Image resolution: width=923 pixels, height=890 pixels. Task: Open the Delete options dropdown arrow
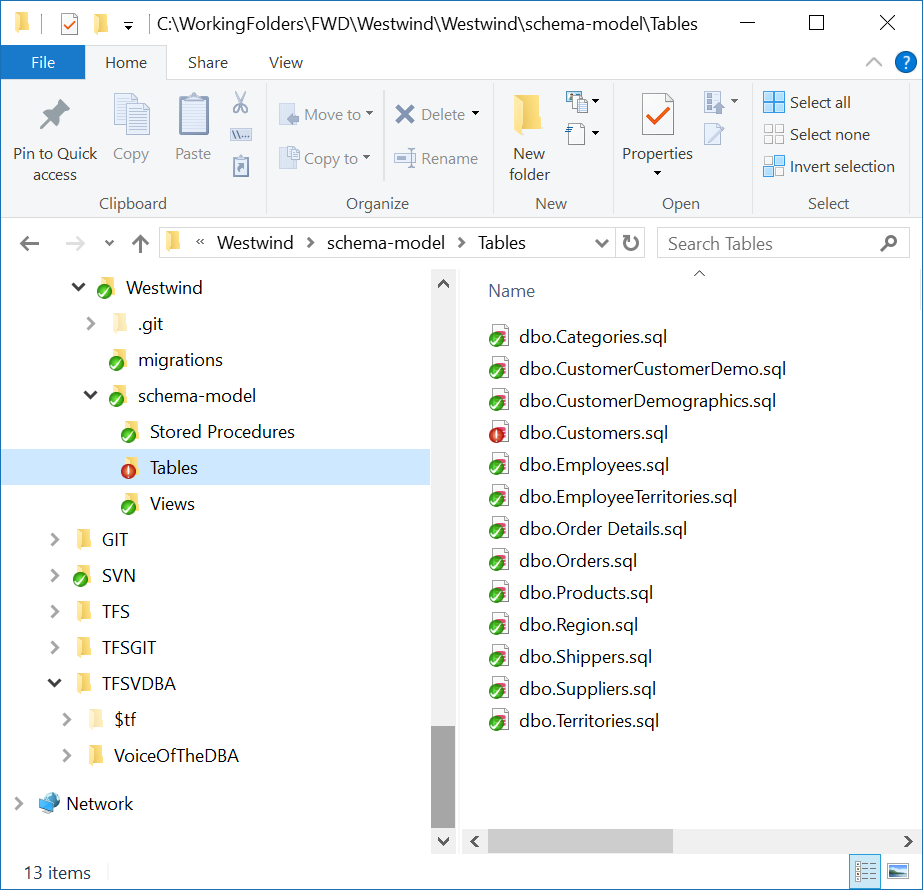point(475,114)
